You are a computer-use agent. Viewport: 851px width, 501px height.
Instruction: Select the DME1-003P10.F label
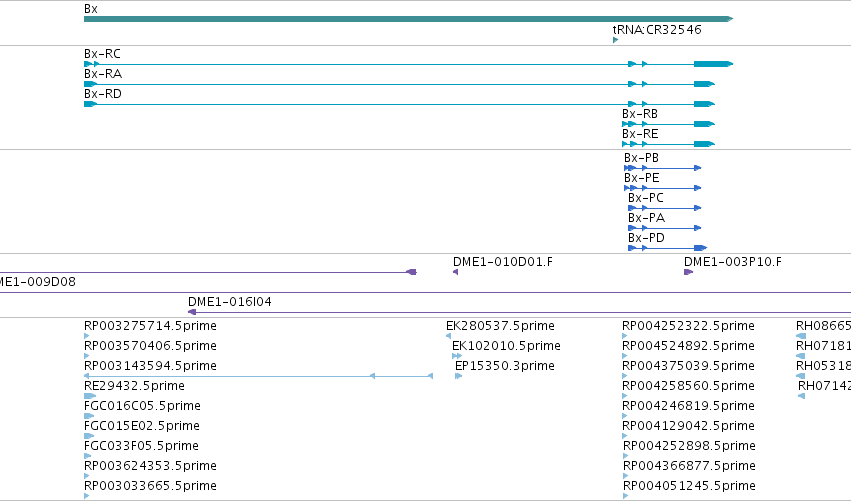733,262
